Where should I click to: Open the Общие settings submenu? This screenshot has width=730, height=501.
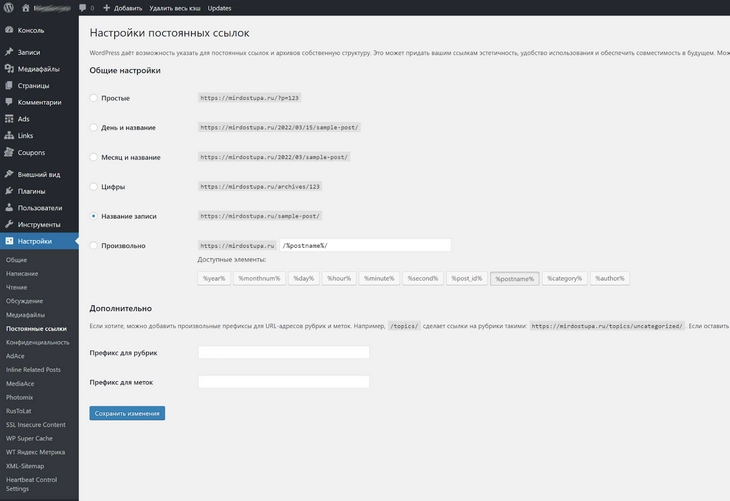pos(16,260)
